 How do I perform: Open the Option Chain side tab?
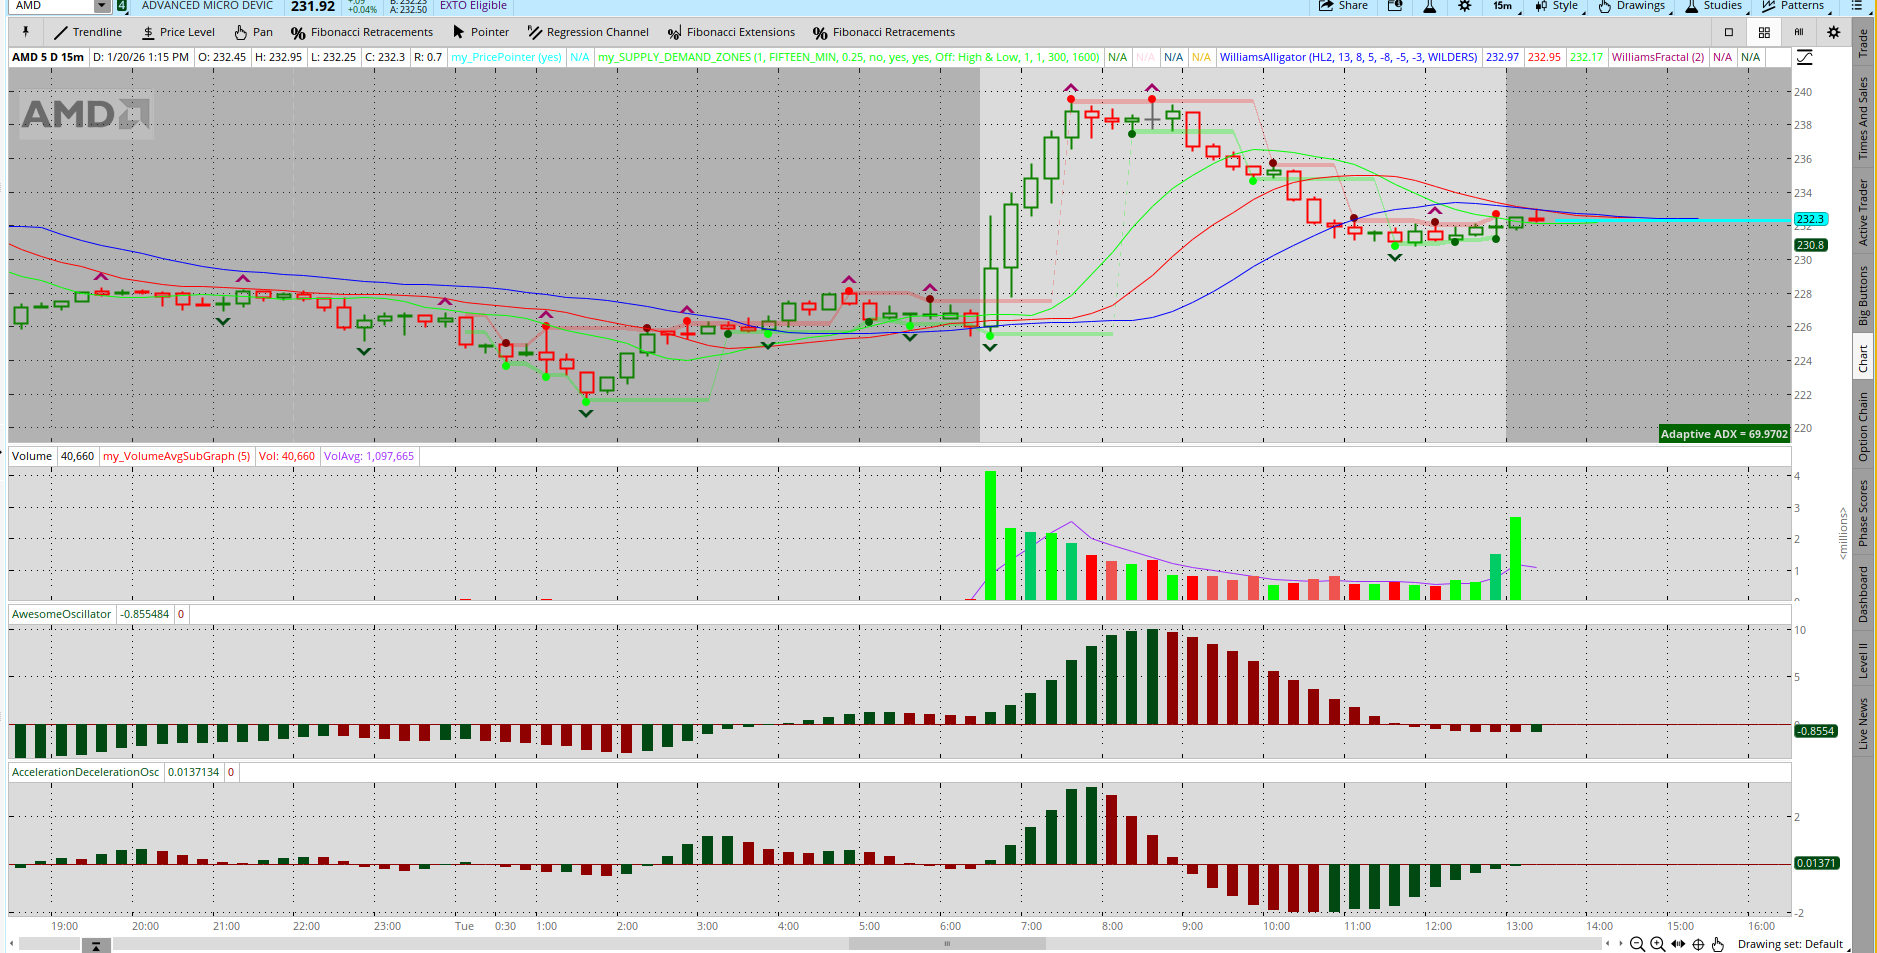pyautogui.click(x=1863, y=426)
